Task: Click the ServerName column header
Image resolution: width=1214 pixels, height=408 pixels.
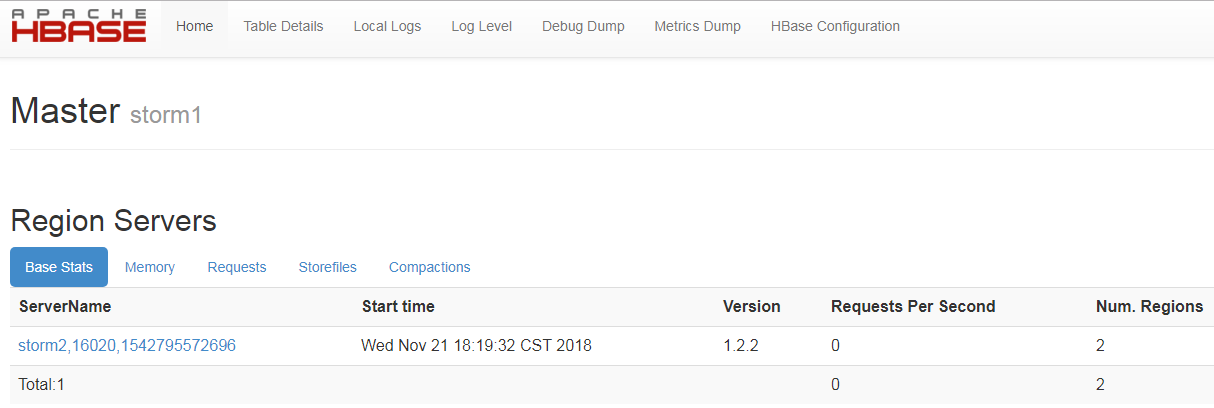Action: [x=65, y=307]
